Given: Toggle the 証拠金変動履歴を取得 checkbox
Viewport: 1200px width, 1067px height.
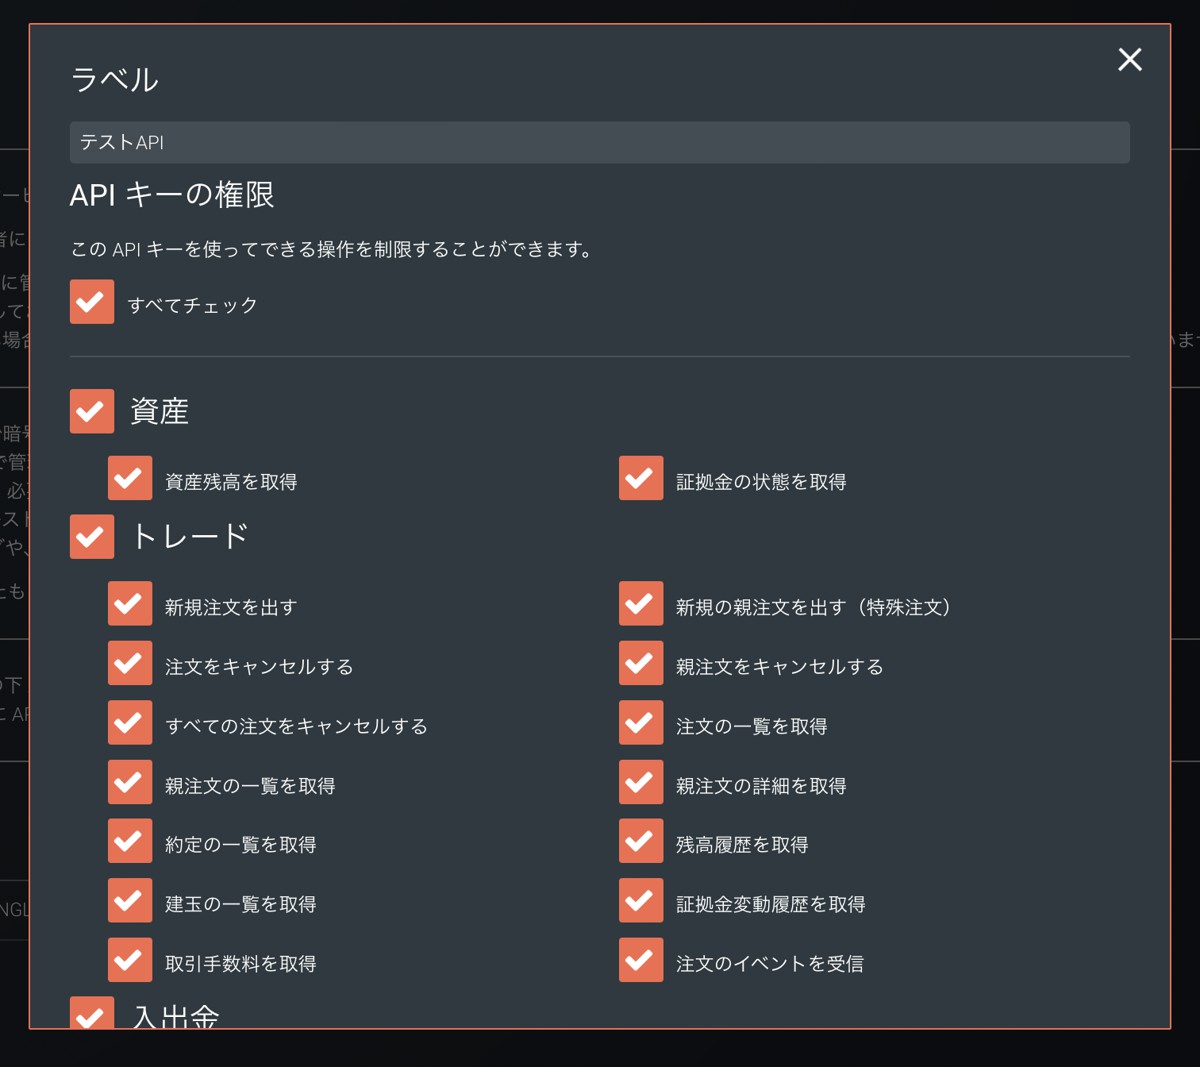Looking at the screenshot, I should click(x=641, y=900).
